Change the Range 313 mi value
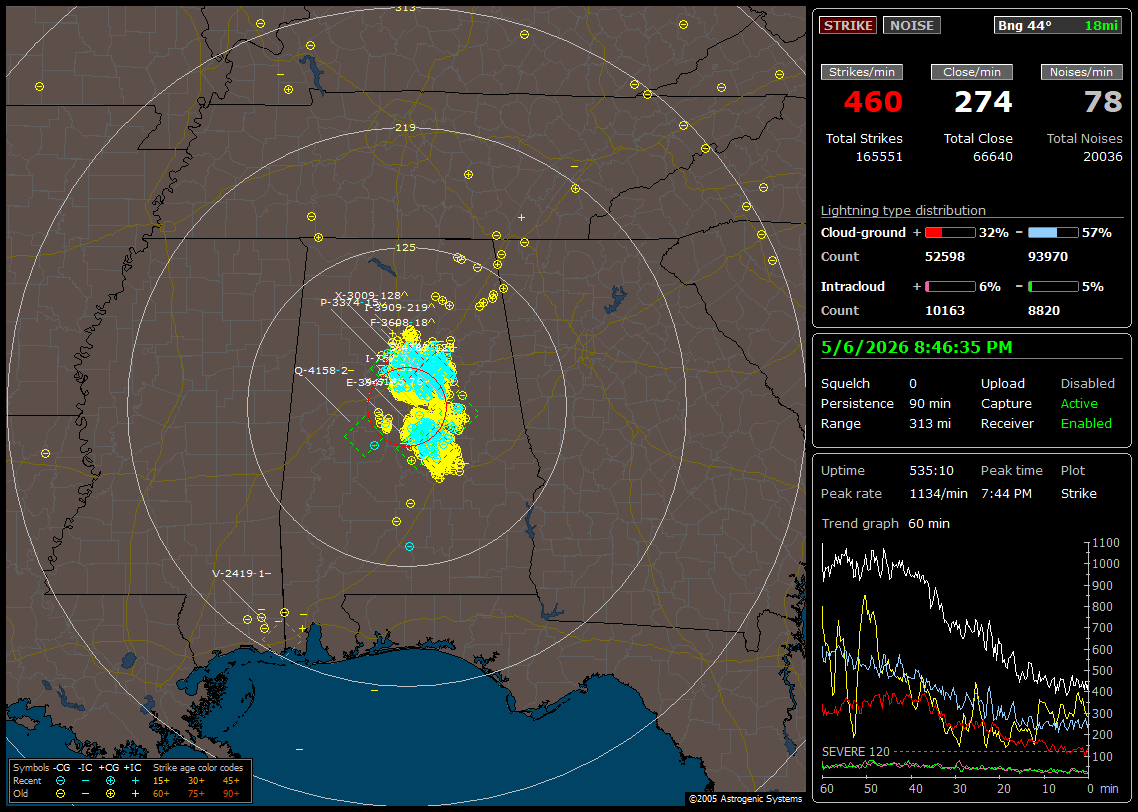1138x812 pixels. click(930, 423)
